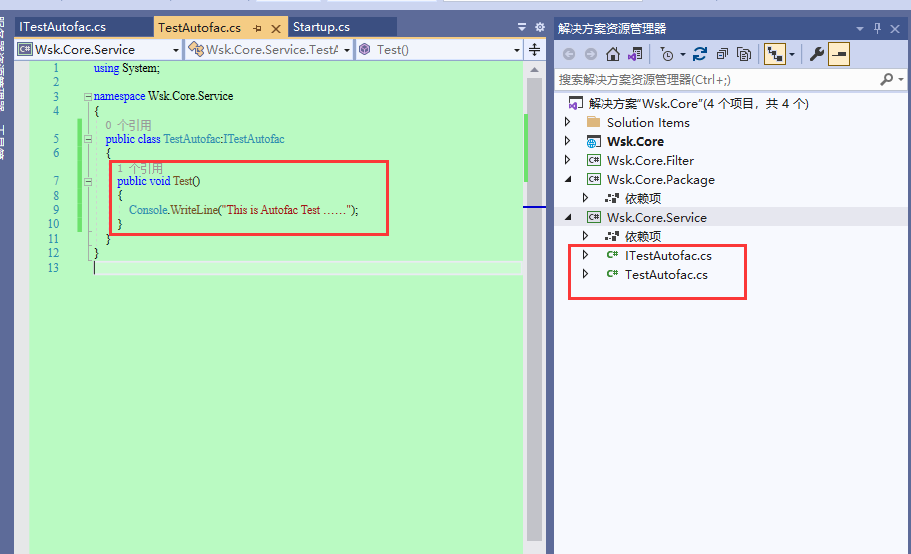
Task: Switch to the Startup.cs editor tab
Action: point(321,27)
